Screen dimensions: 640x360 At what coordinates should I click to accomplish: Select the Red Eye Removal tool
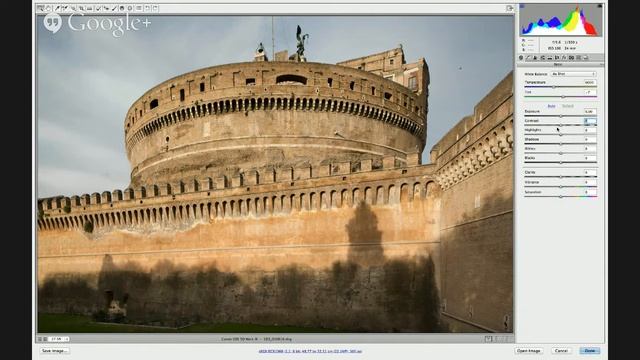pyautogui.click(x=106, y=8)
